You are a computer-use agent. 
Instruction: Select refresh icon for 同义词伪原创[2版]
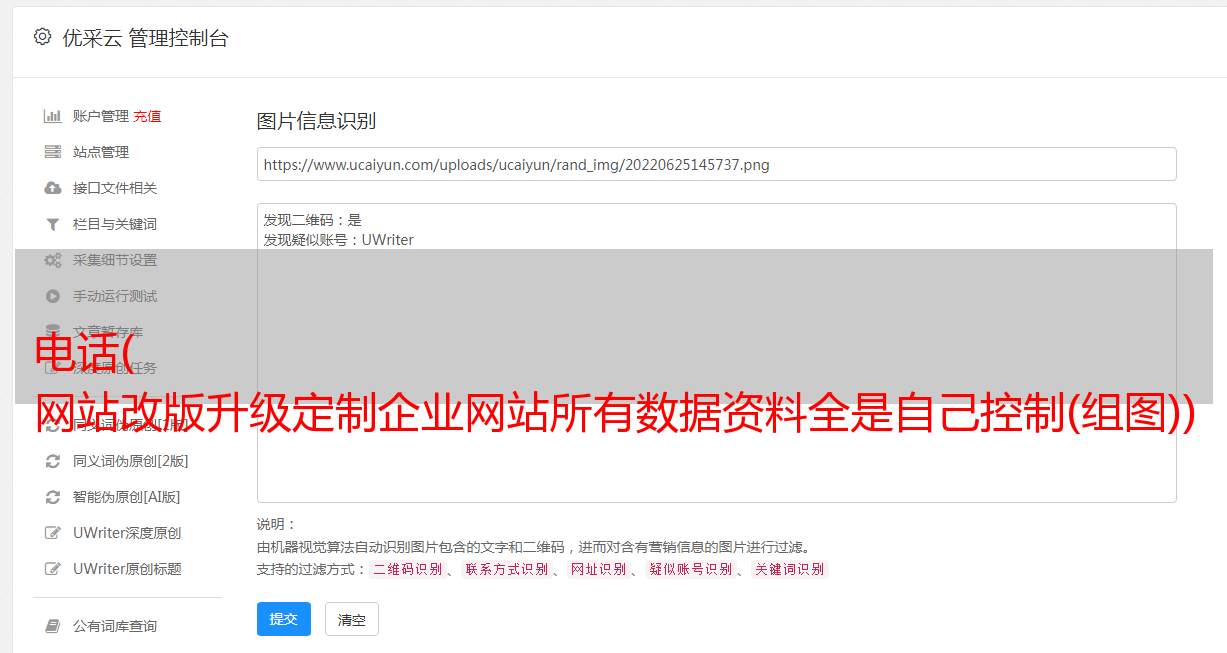tap(53, 461)
